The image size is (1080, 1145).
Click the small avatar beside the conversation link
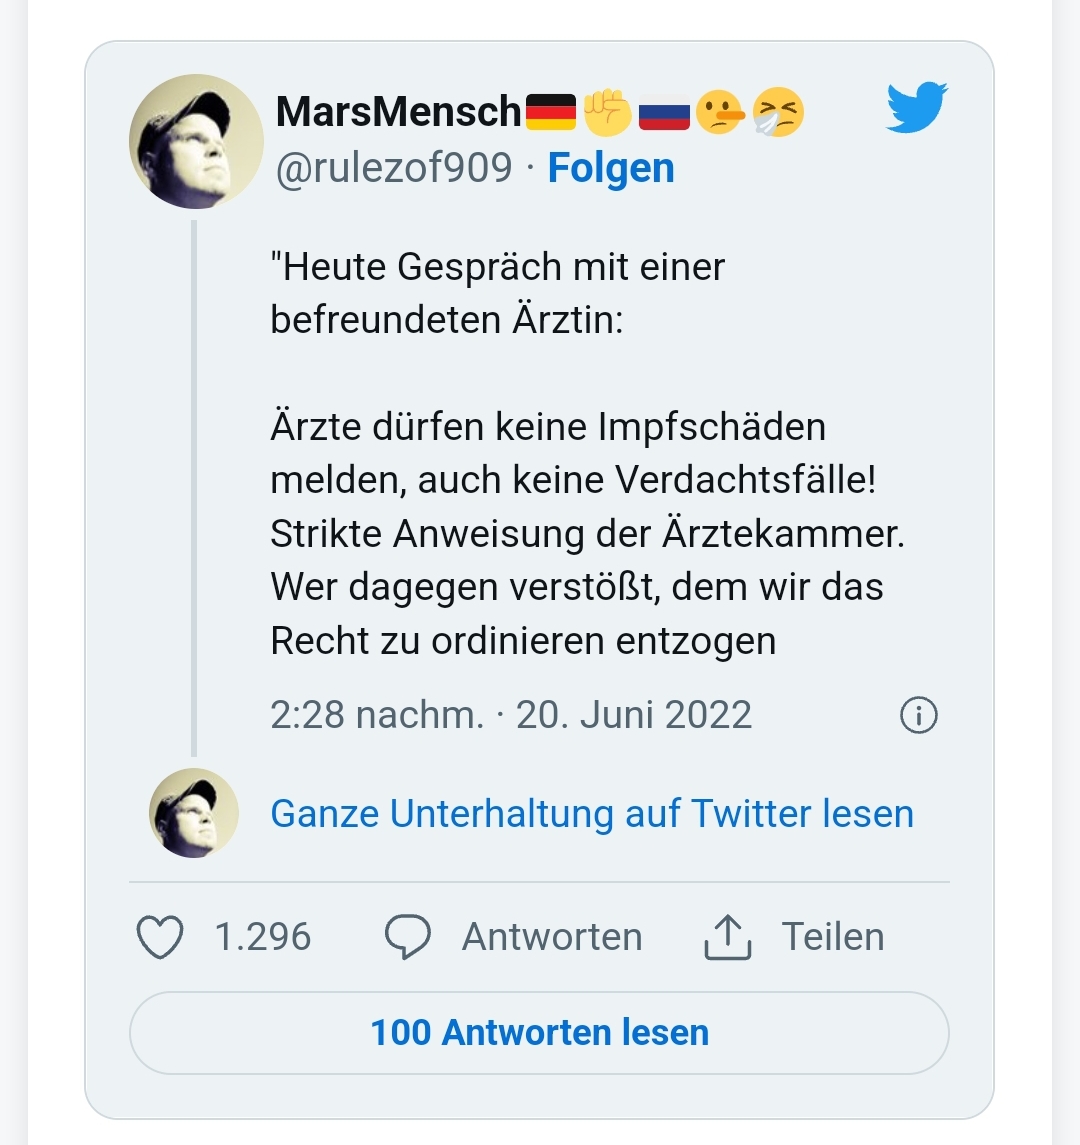(x=194, y=813)
